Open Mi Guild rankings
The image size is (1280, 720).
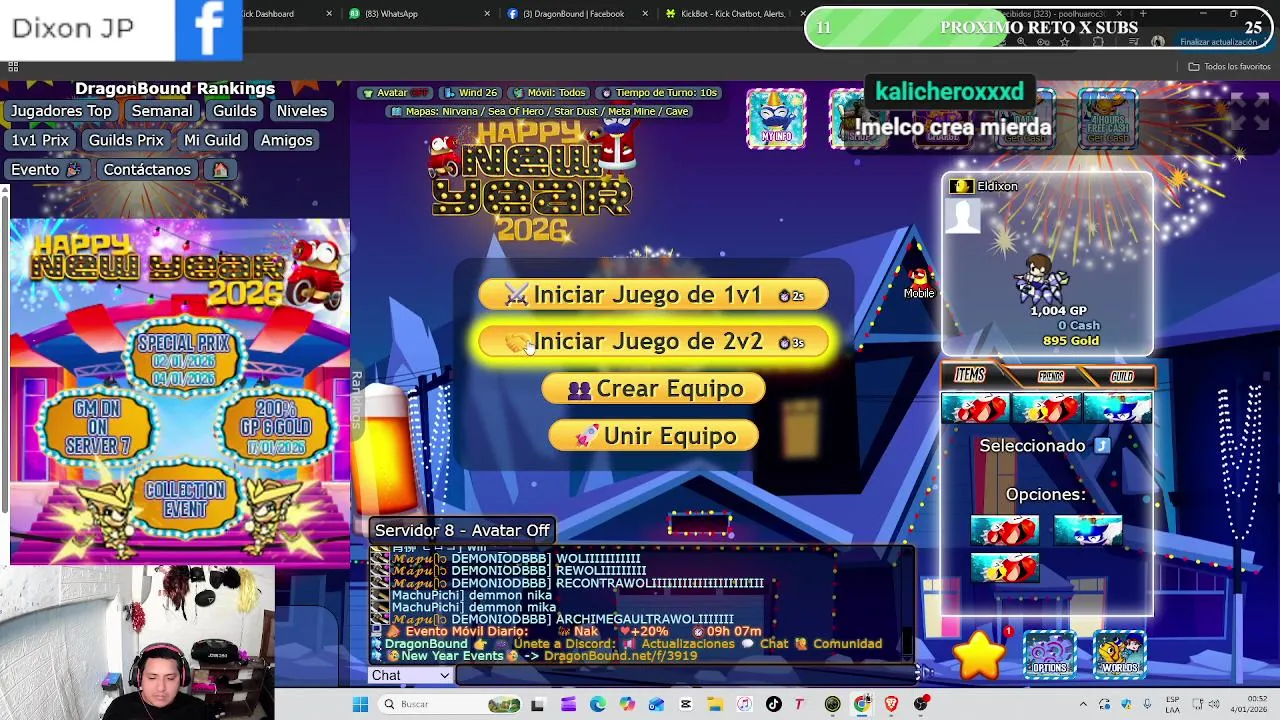tap(212, 140)
